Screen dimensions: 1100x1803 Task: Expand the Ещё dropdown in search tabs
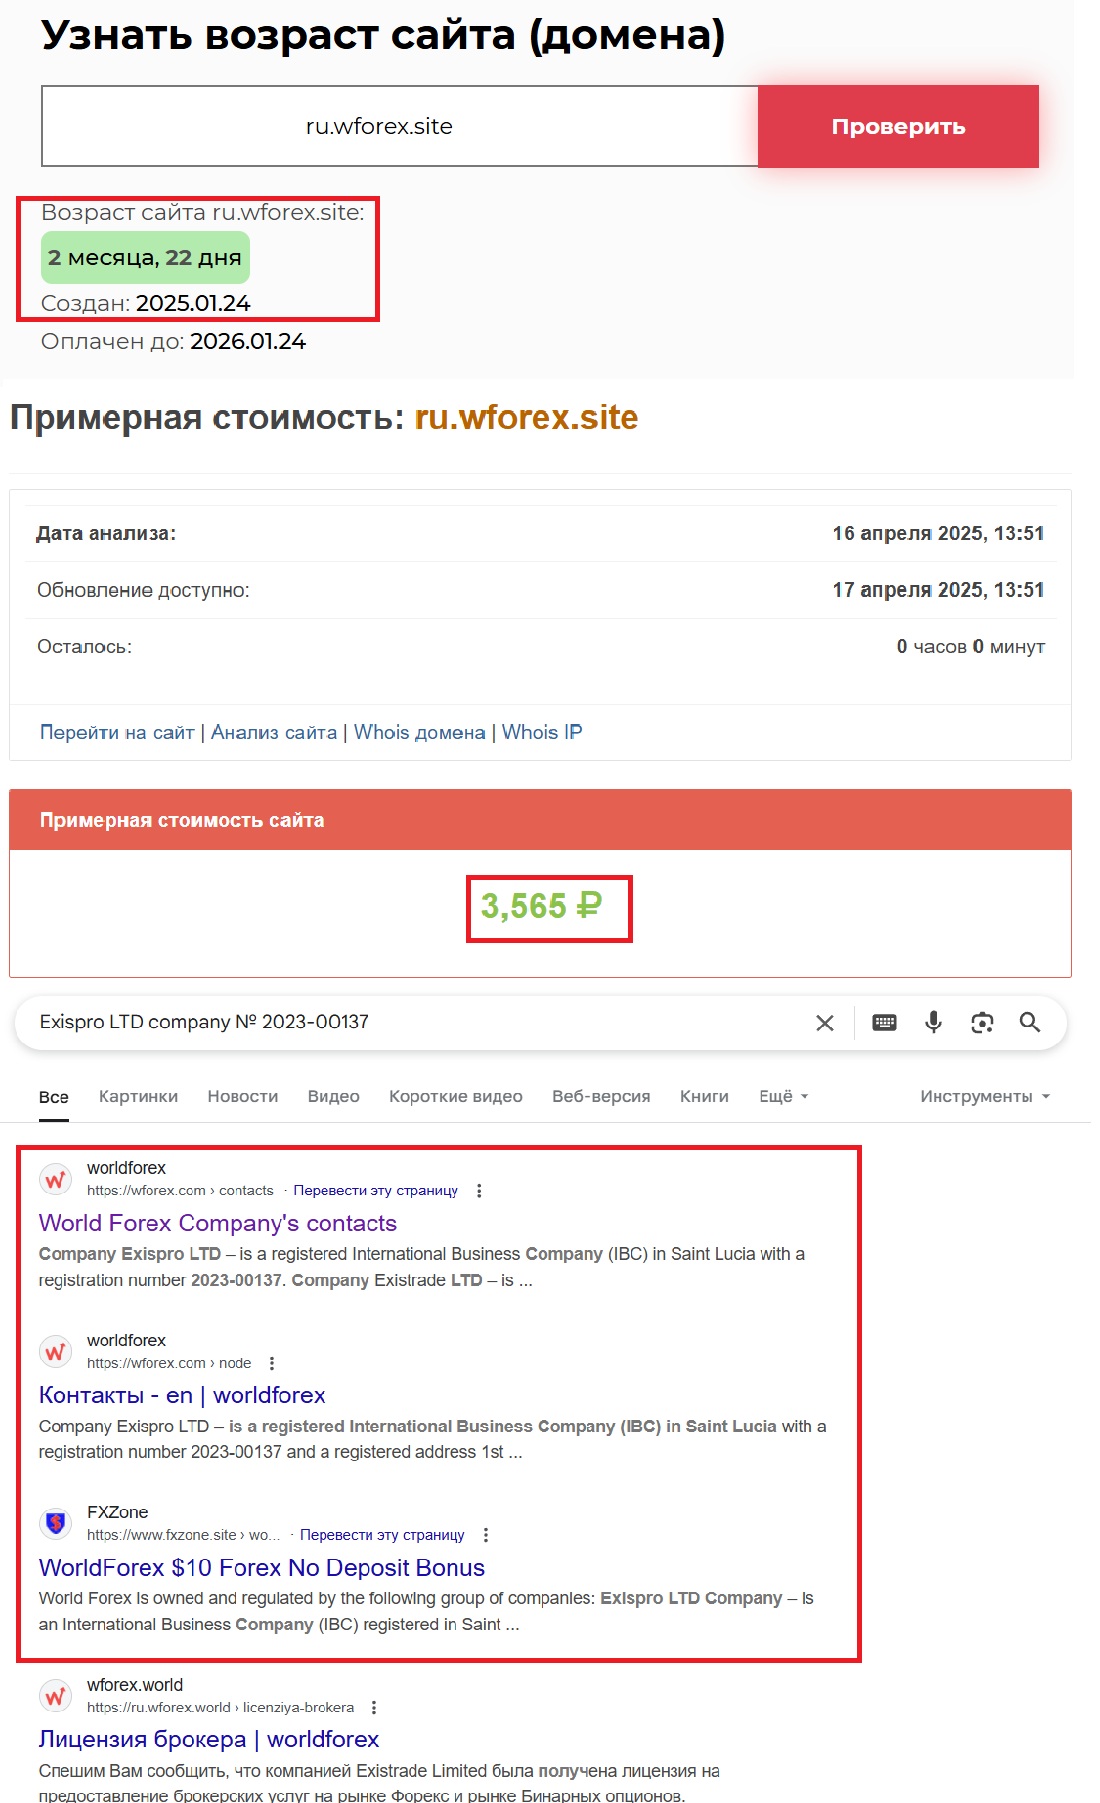(x=783, y=1096)
